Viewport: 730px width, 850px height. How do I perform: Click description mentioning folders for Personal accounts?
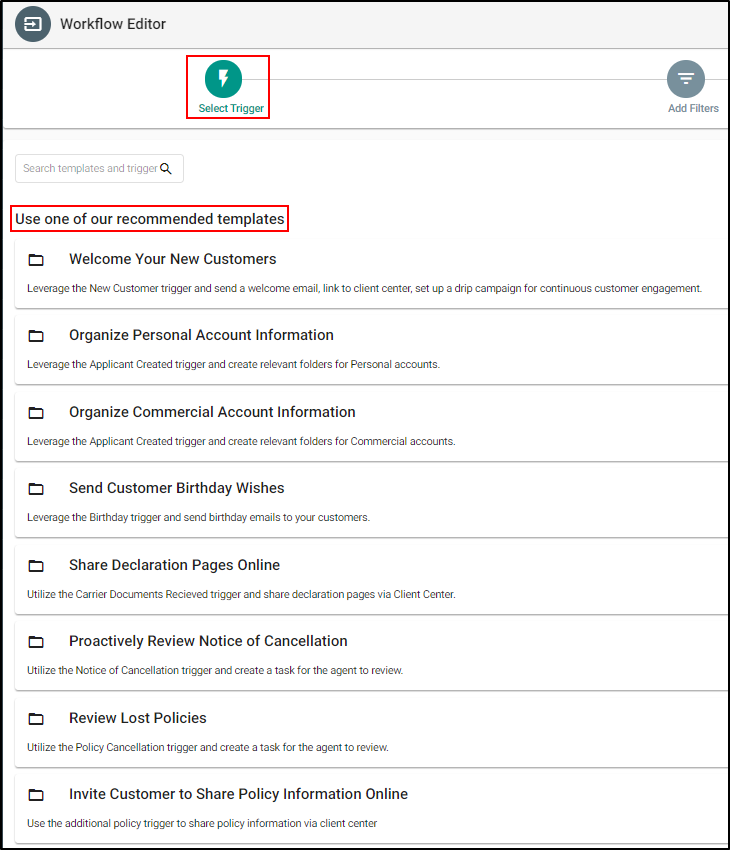[233, 364]
